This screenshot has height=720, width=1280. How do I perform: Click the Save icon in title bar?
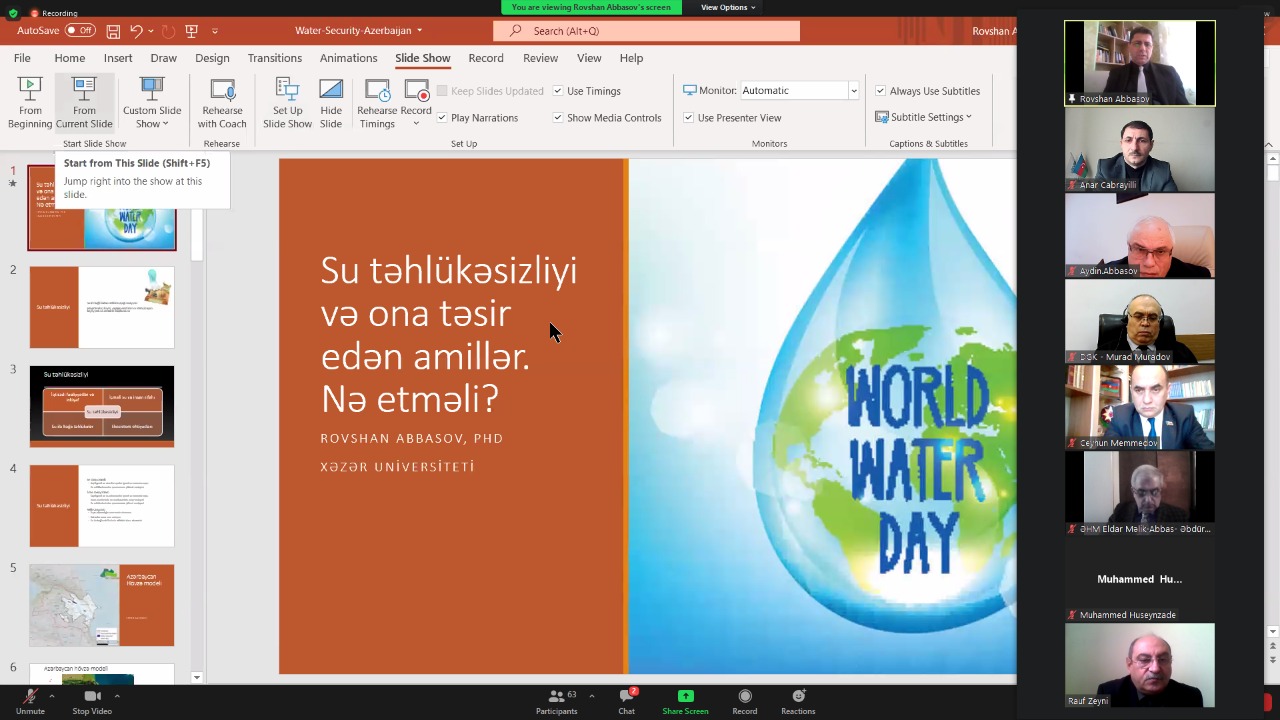click(113, 31)
